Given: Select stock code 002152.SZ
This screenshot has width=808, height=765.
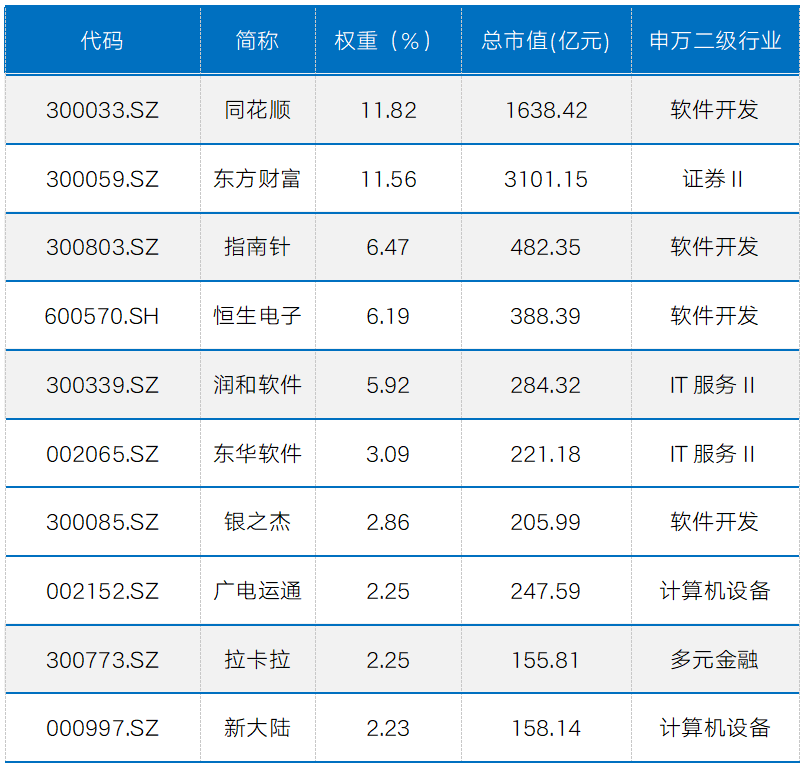Looking at the screenshot, I should 103,591.
